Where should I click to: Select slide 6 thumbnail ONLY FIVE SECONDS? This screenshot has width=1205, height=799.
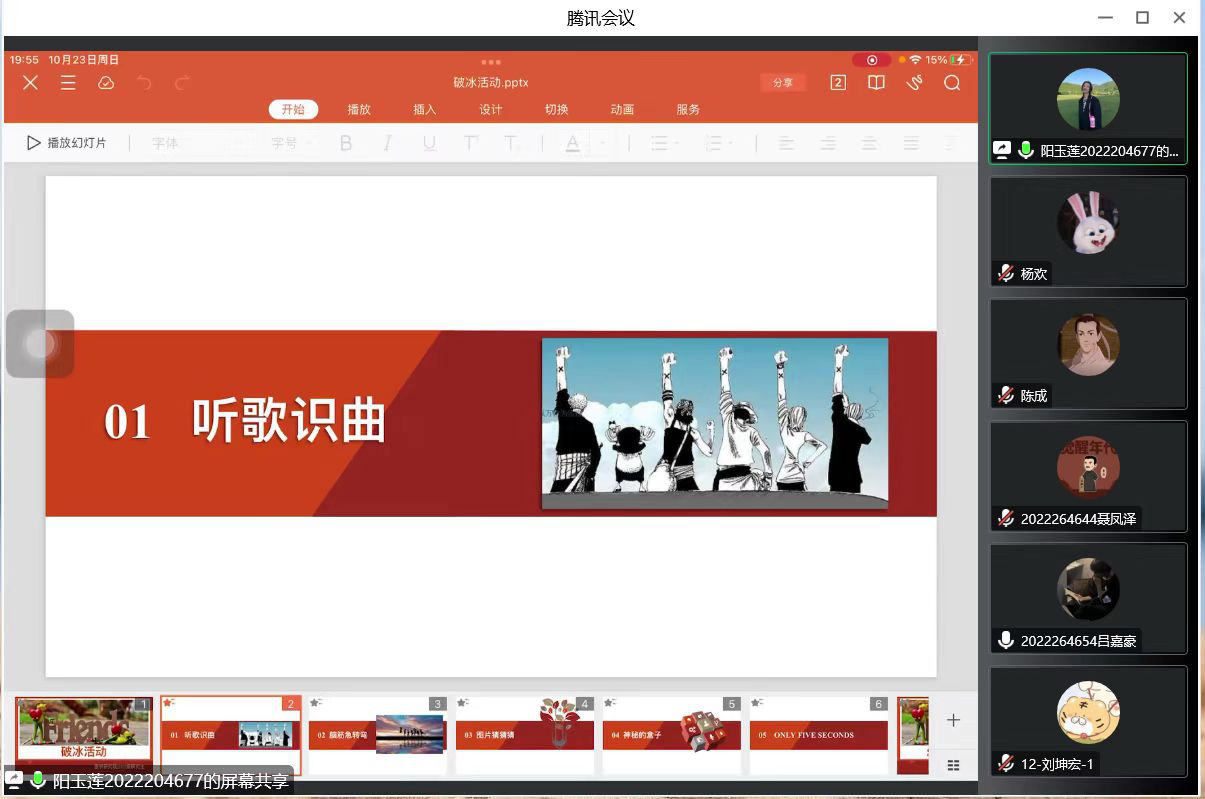coord(819,735)
